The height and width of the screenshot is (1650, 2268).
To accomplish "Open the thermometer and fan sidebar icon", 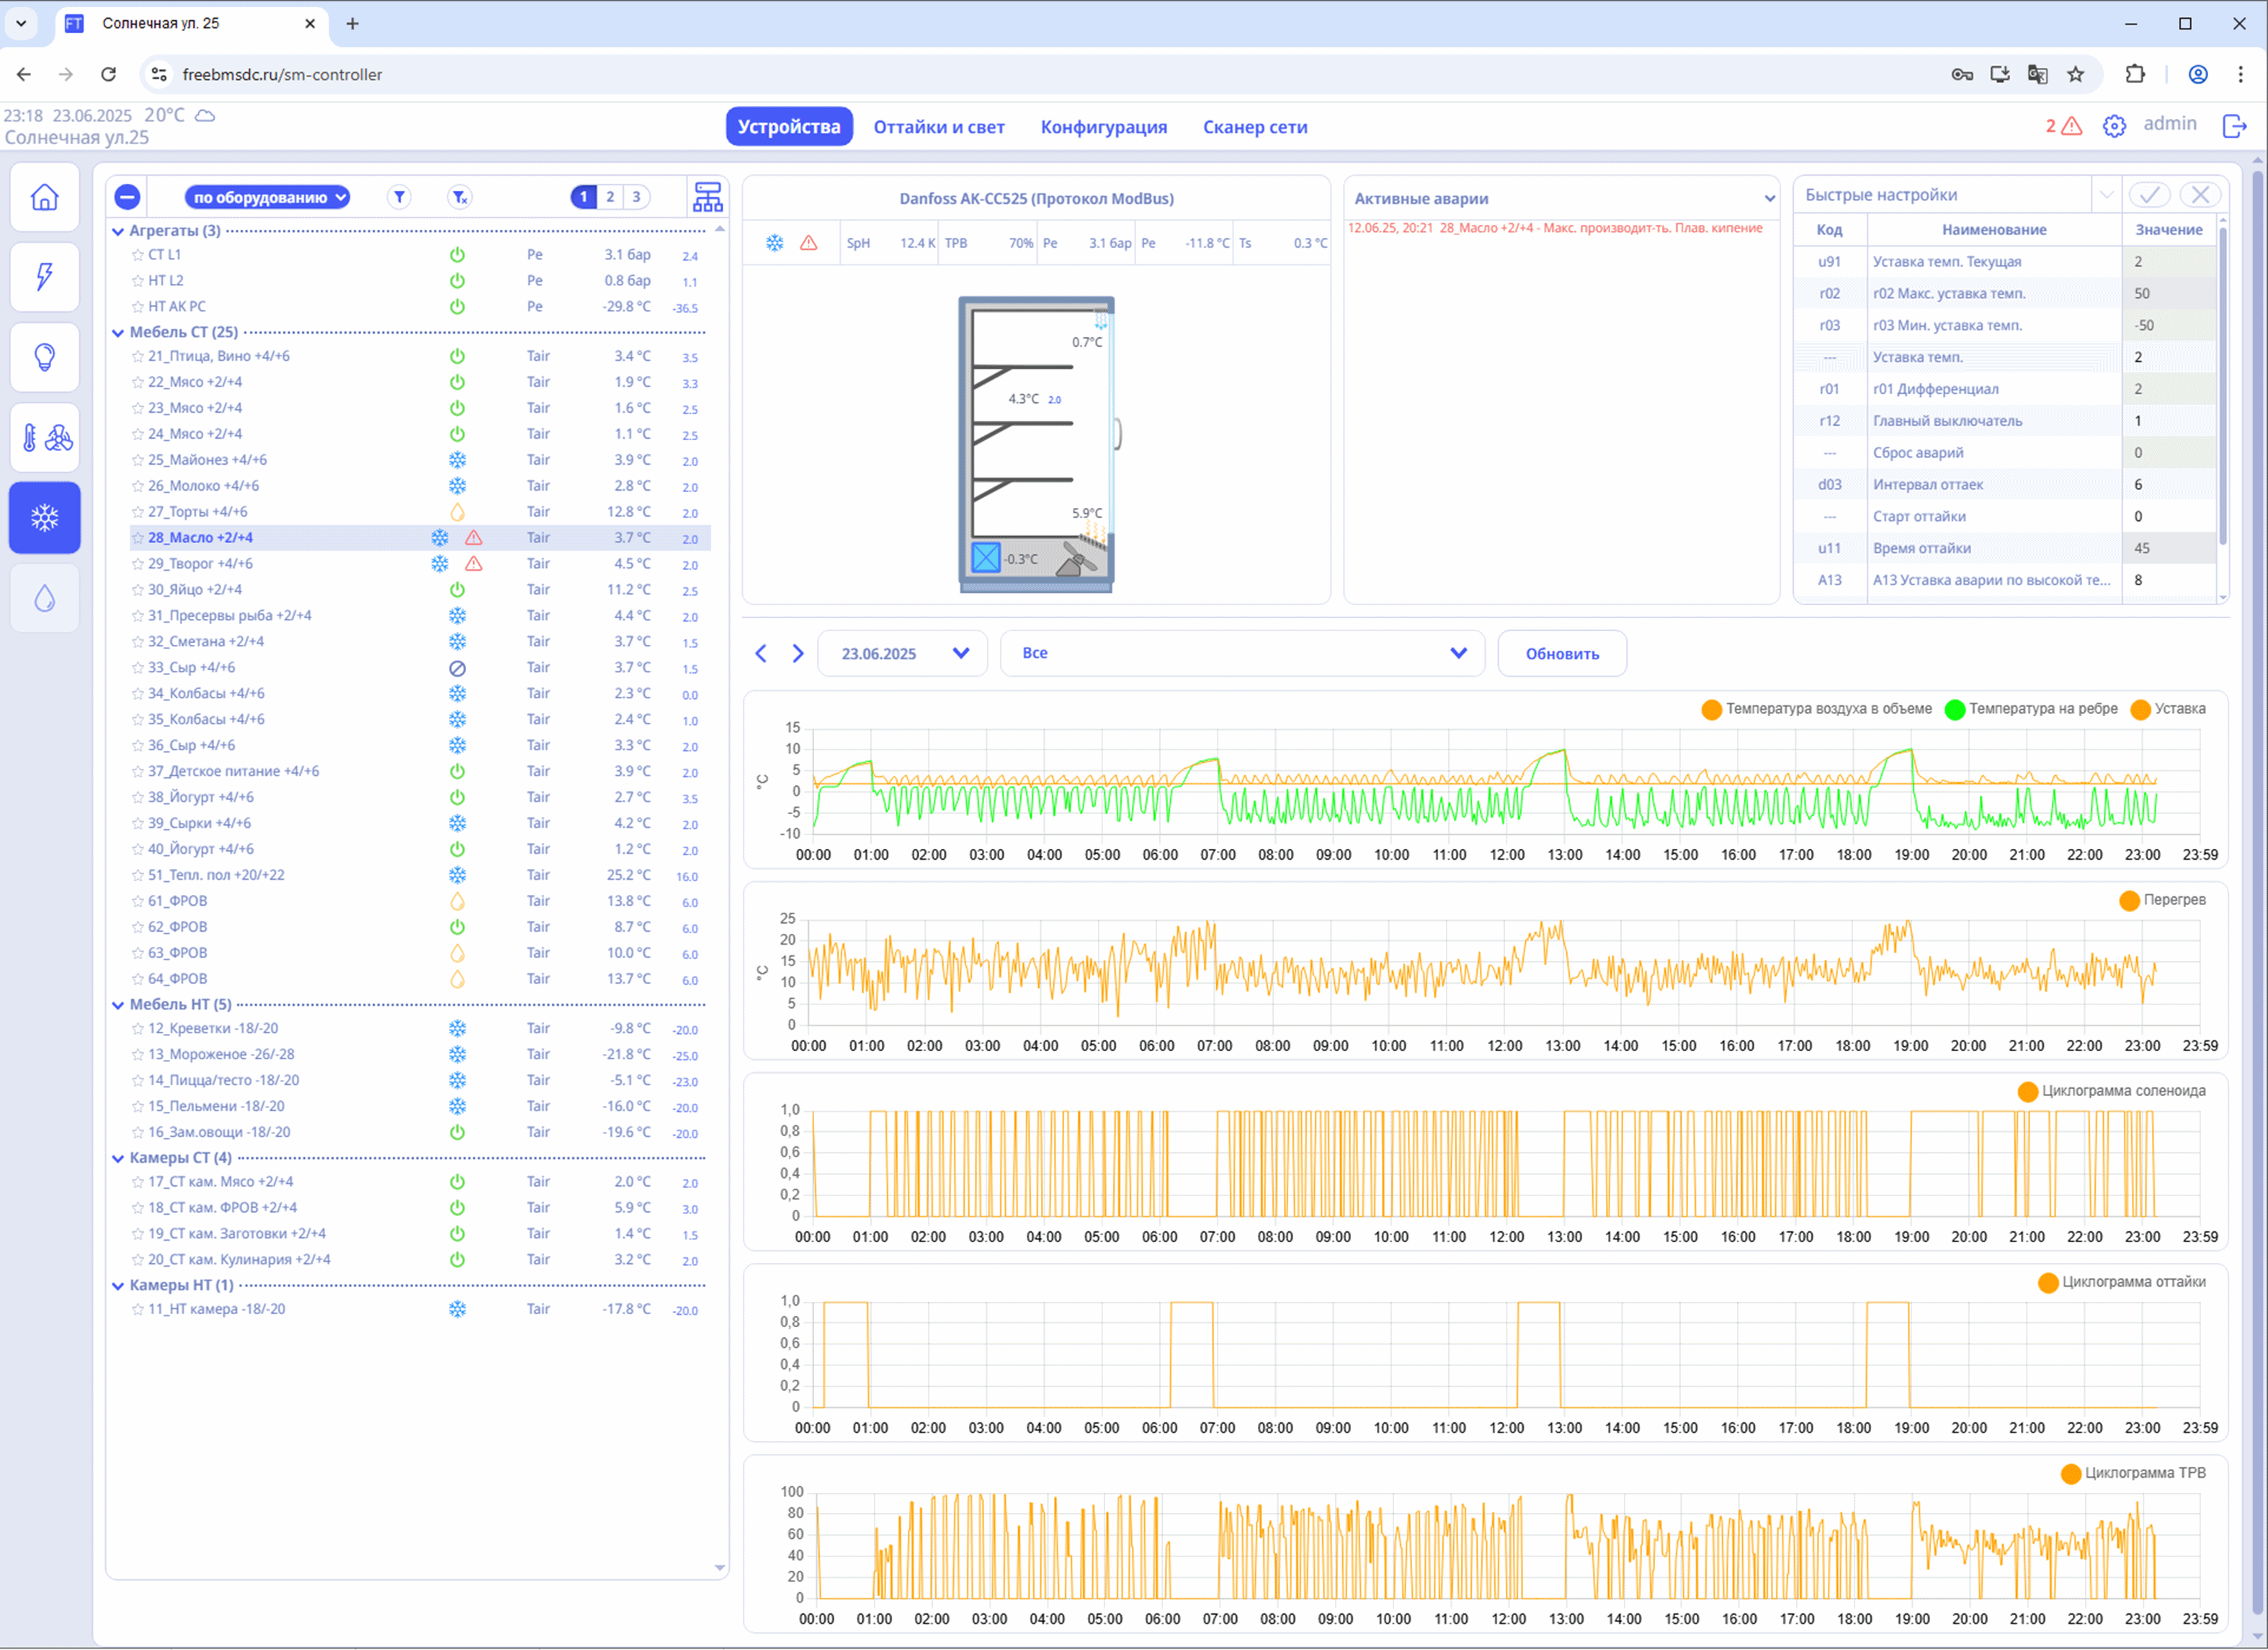I will point(44,437).
